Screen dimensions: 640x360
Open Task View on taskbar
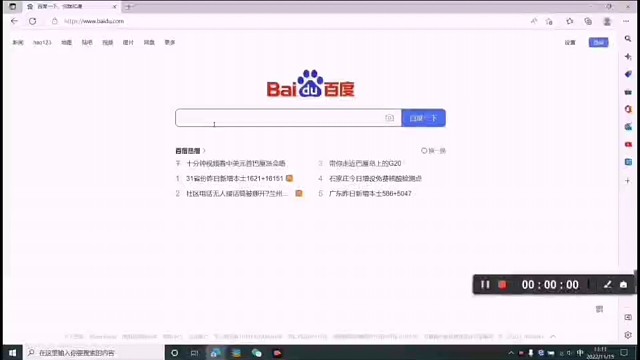(x=195, y=353)
